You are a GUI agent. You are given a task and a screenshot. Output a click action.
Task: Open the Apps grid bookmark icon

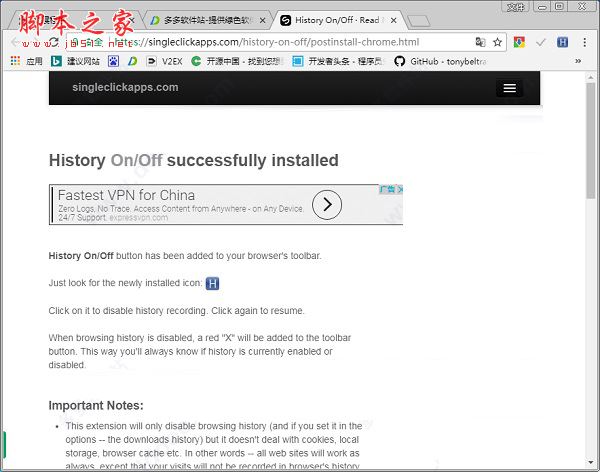click(x=15, y=60)
